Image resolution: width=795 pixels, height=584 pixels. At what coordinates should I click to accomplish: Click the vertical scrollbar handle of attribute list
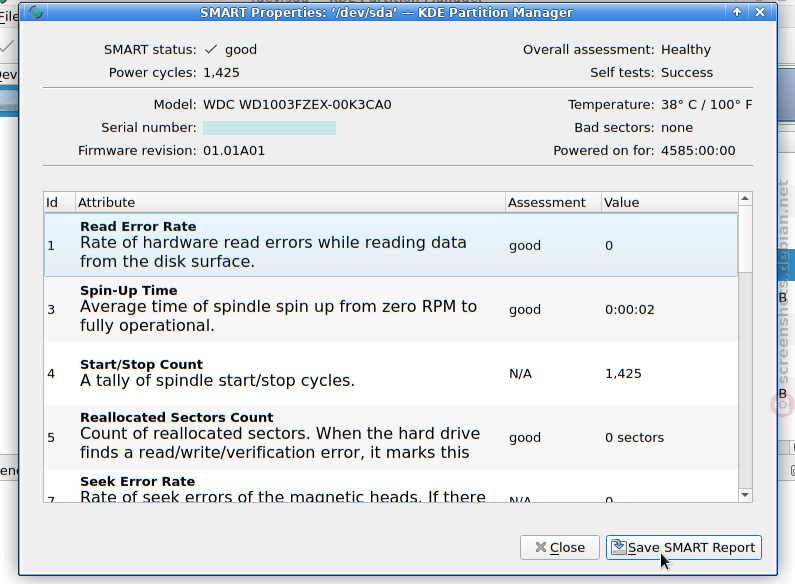[745, 239]
